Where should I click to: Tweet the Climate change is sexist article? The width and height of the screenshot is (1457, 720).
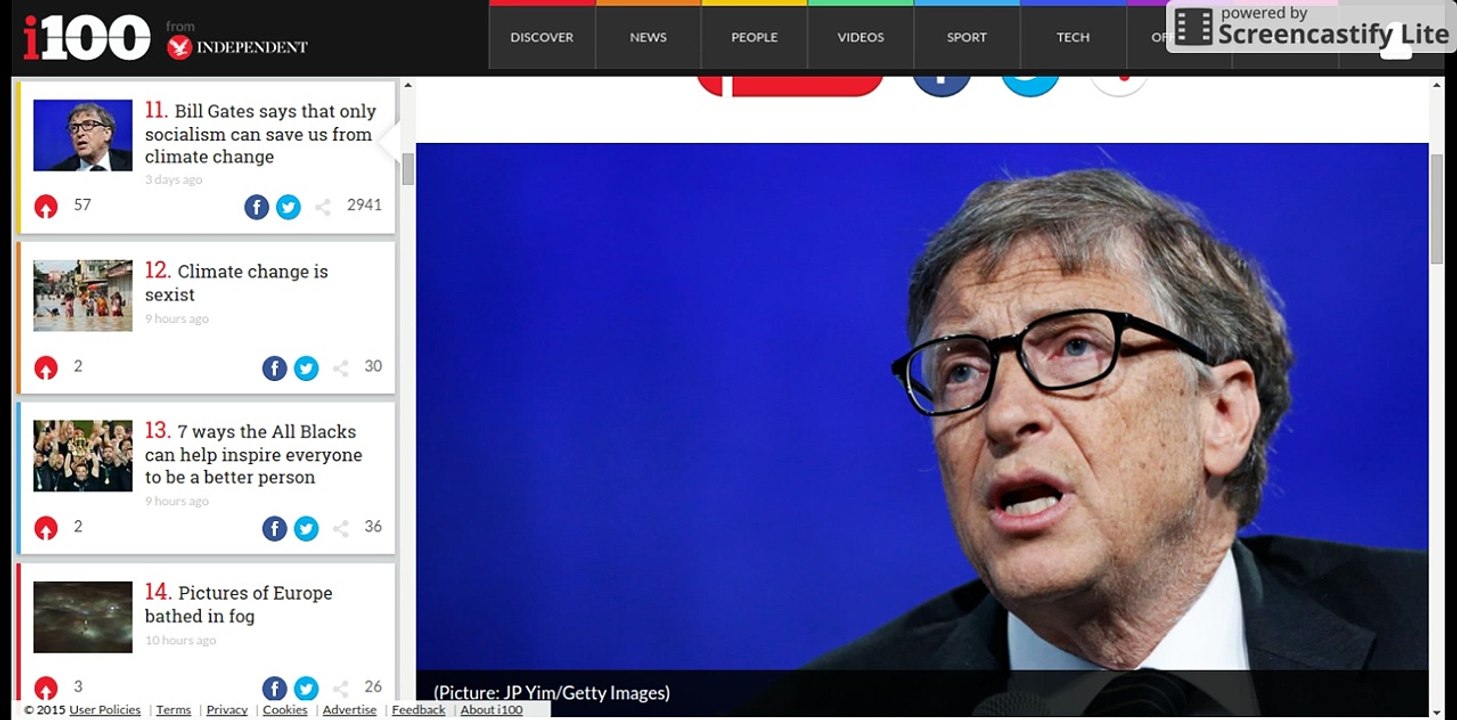307,368
